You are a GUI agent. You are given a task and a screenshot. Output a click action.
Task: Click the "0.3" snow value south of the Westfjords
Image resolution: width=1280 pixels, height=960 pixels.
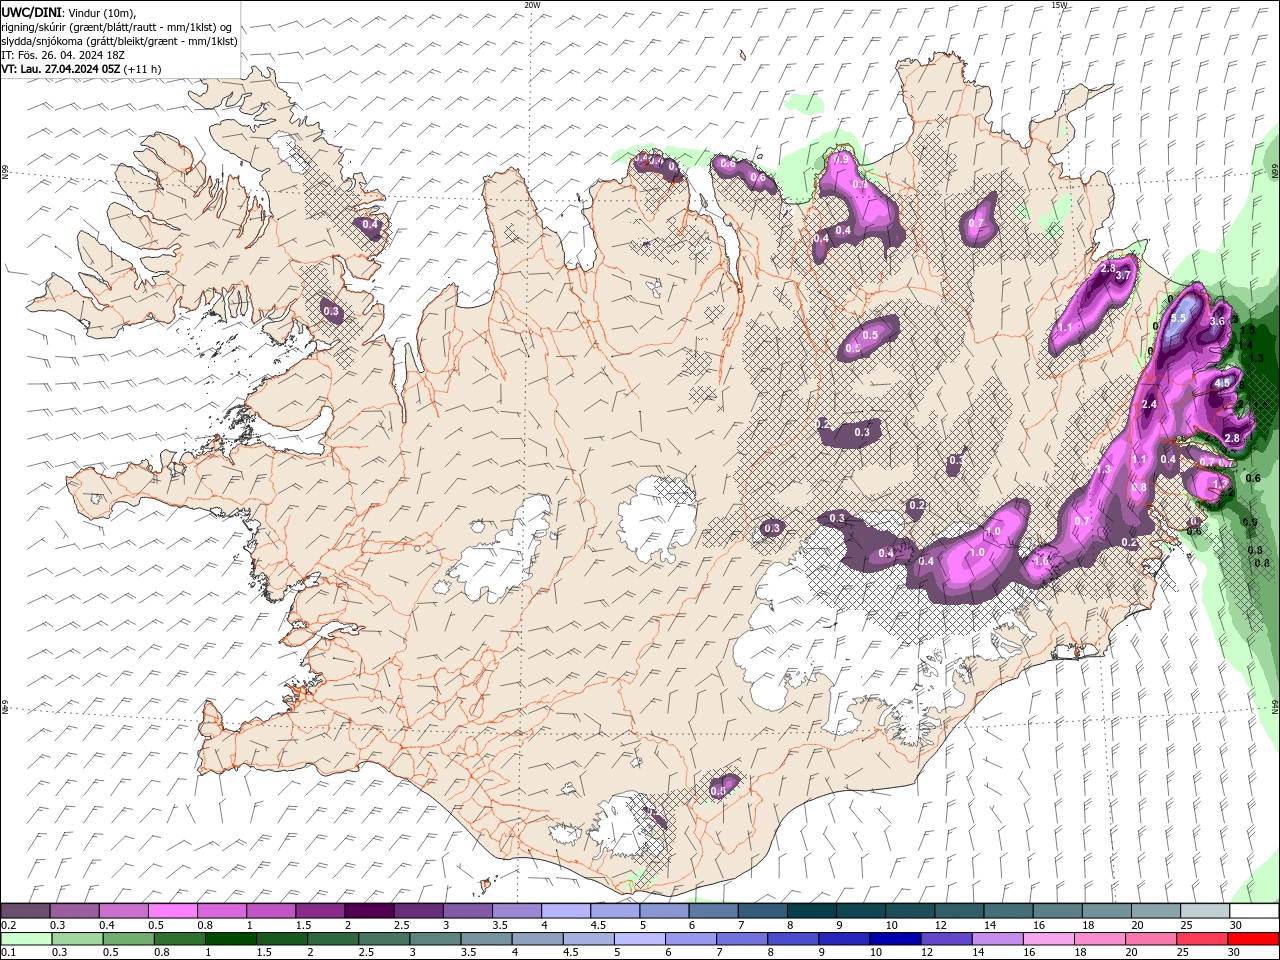[x=332, y=312]
